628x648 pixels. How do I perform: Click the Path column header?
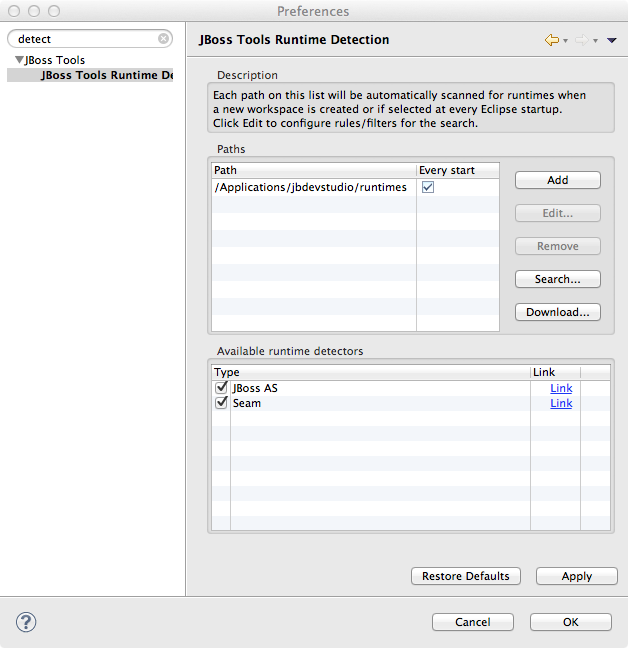pos(314,170)
